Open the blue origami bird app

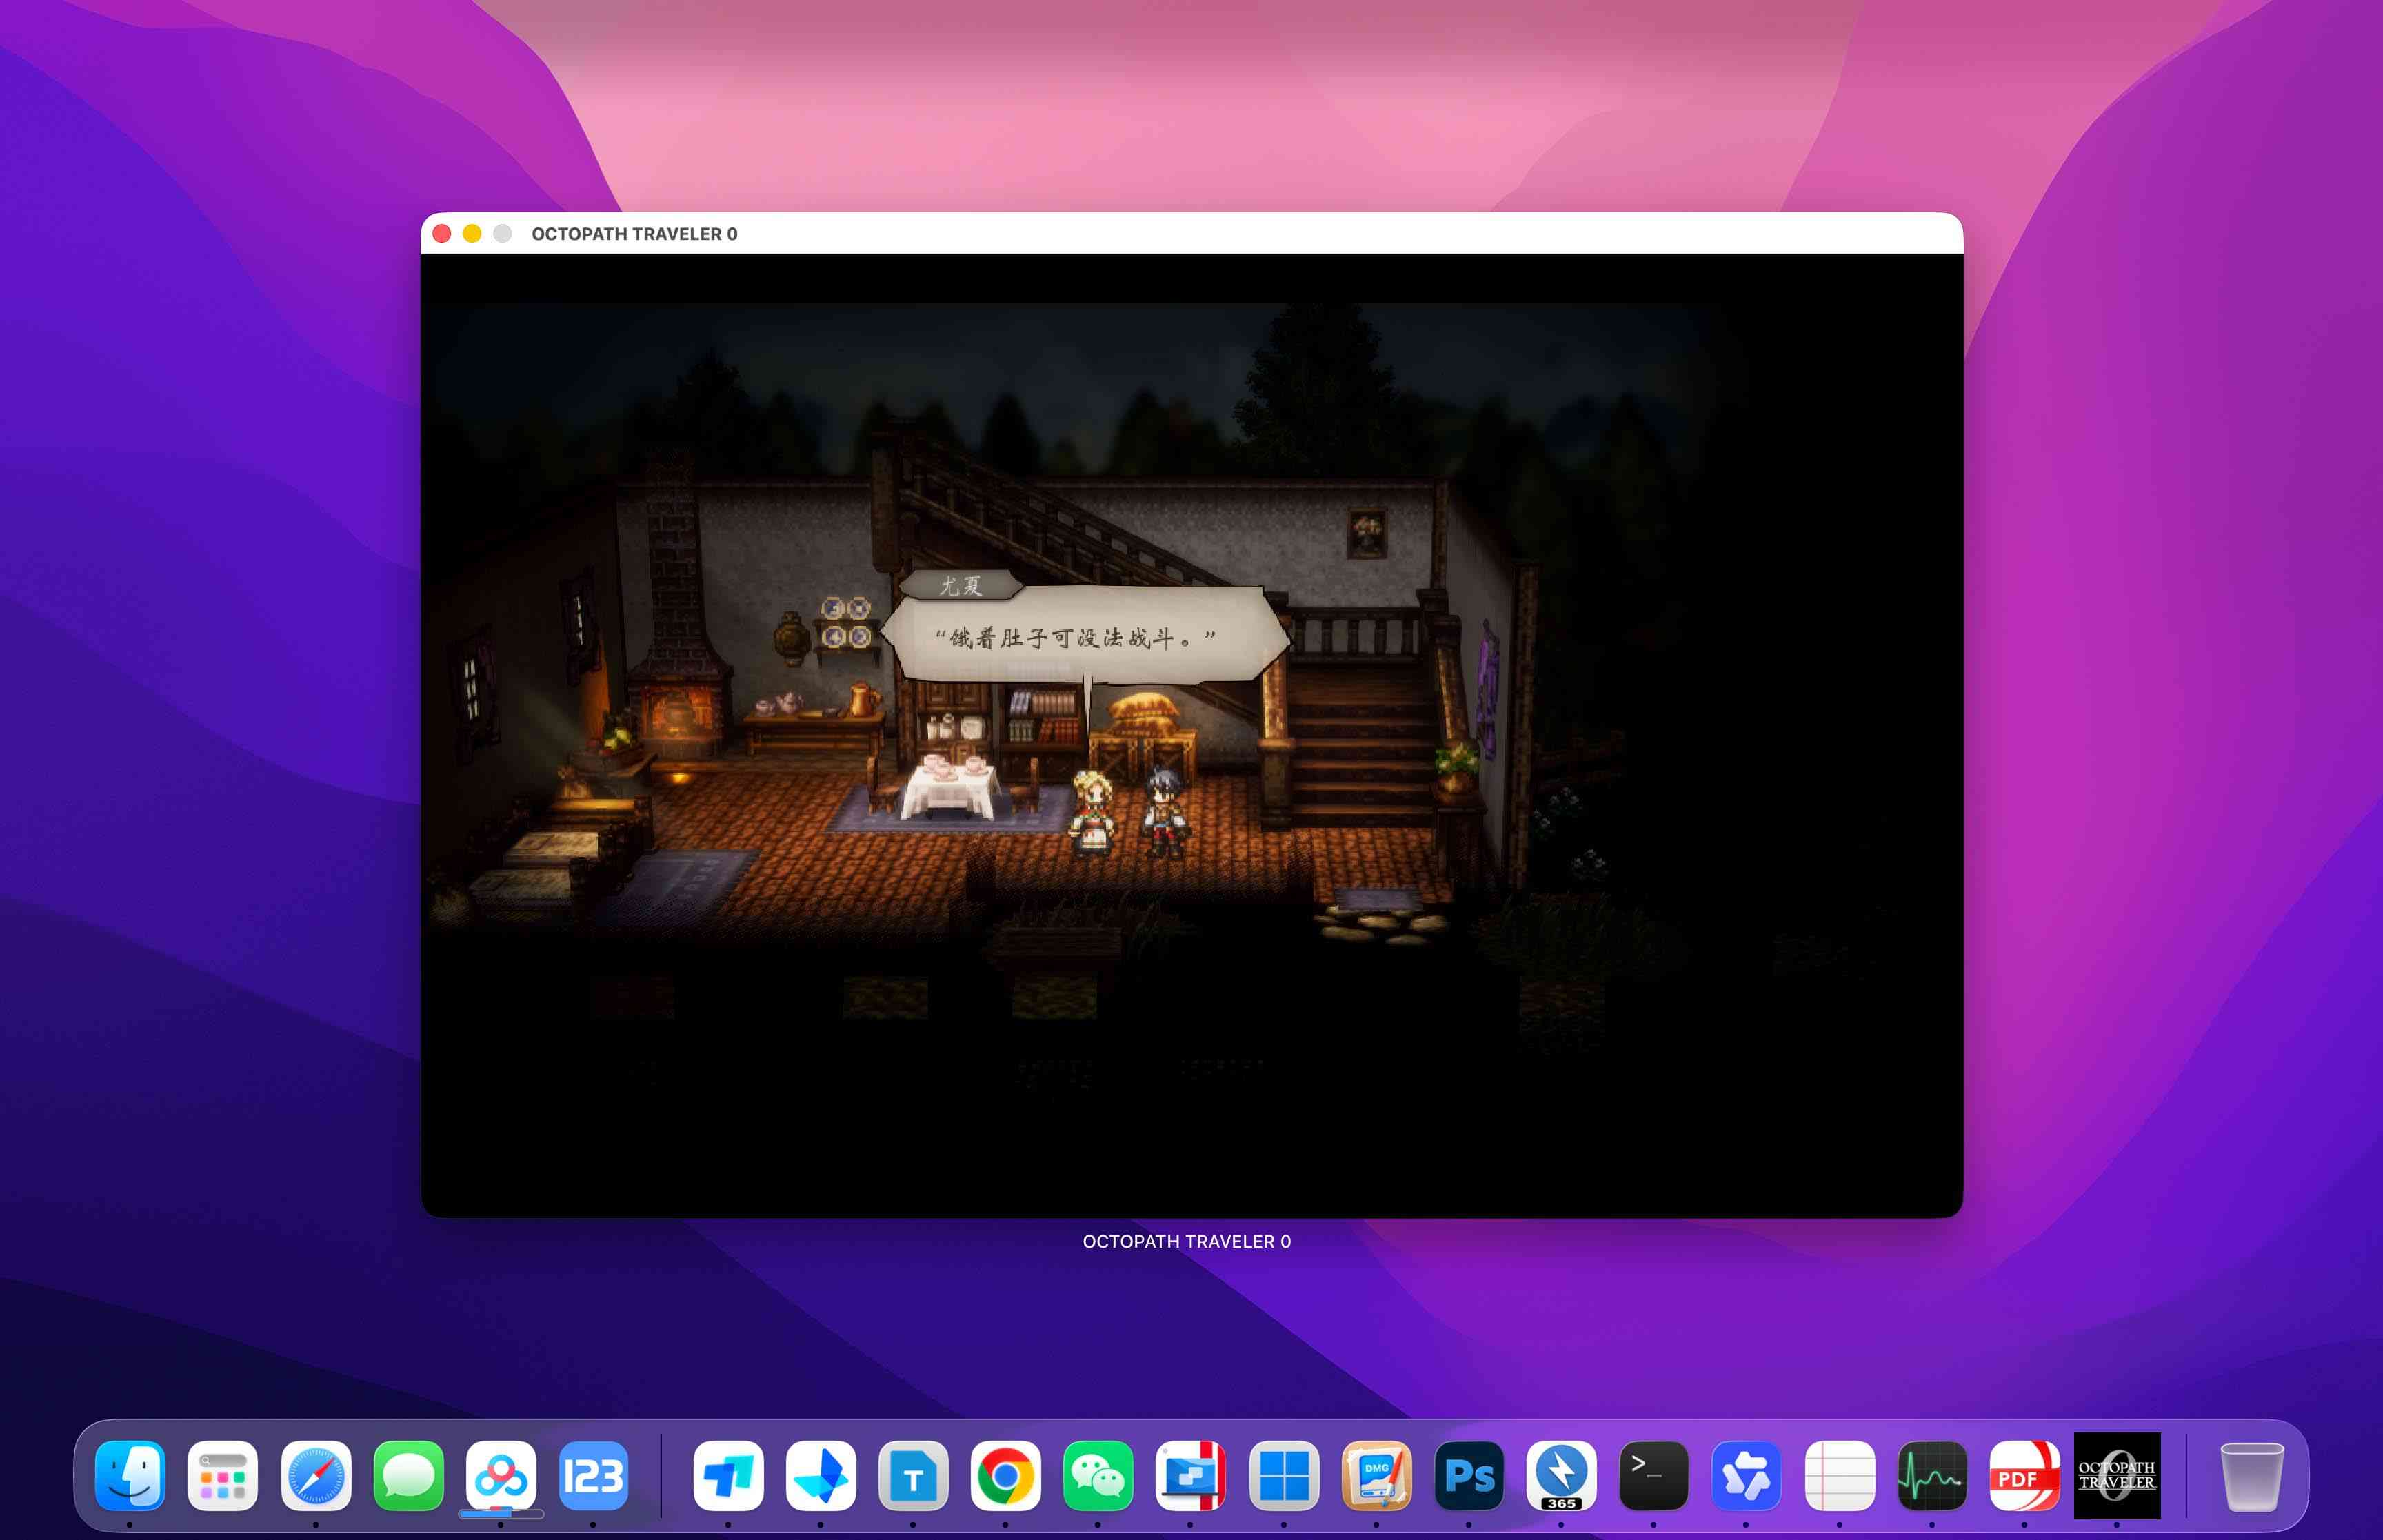pyautogui.click(x=821, y=1476)
